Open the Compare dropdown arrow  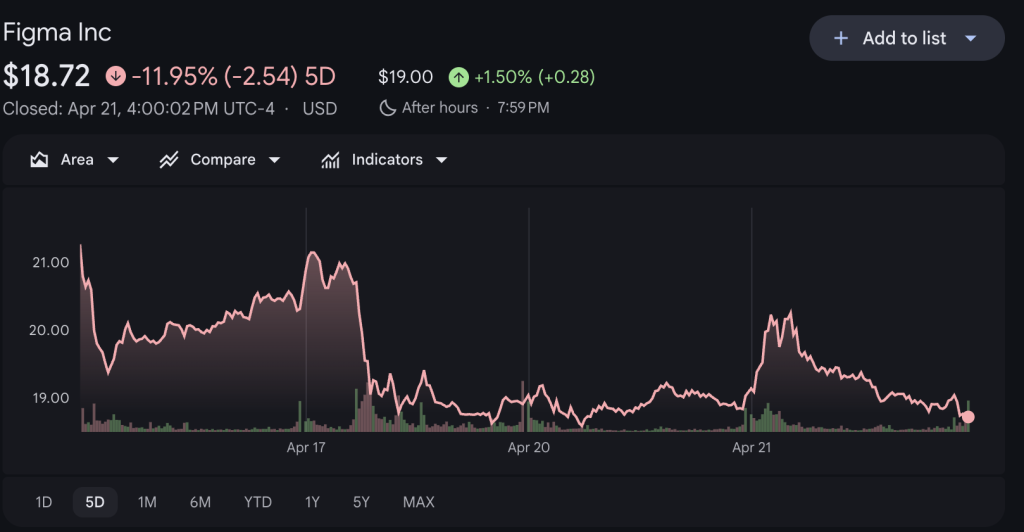click(x=274, y=160)
